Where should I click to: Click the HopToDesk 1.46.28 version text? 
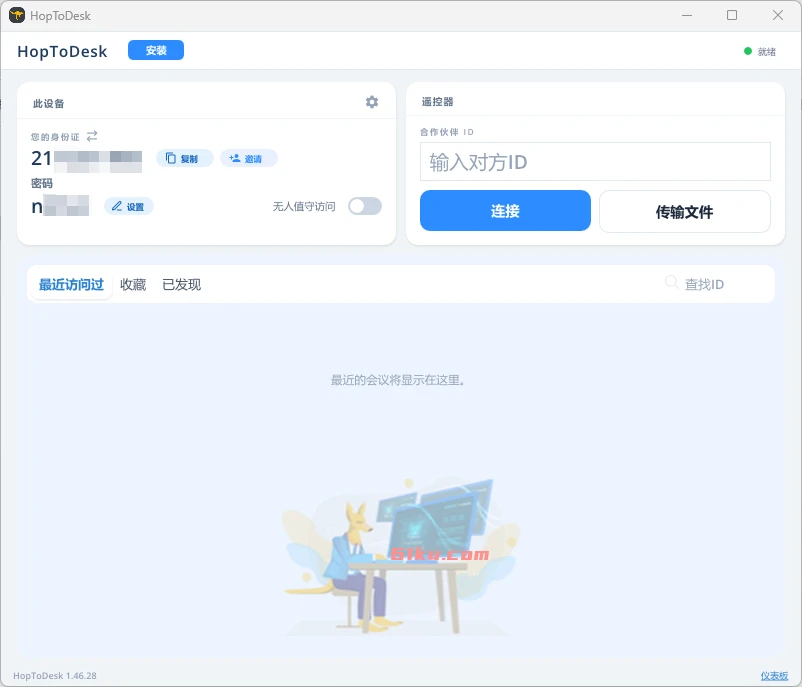[x=55, y=676]
